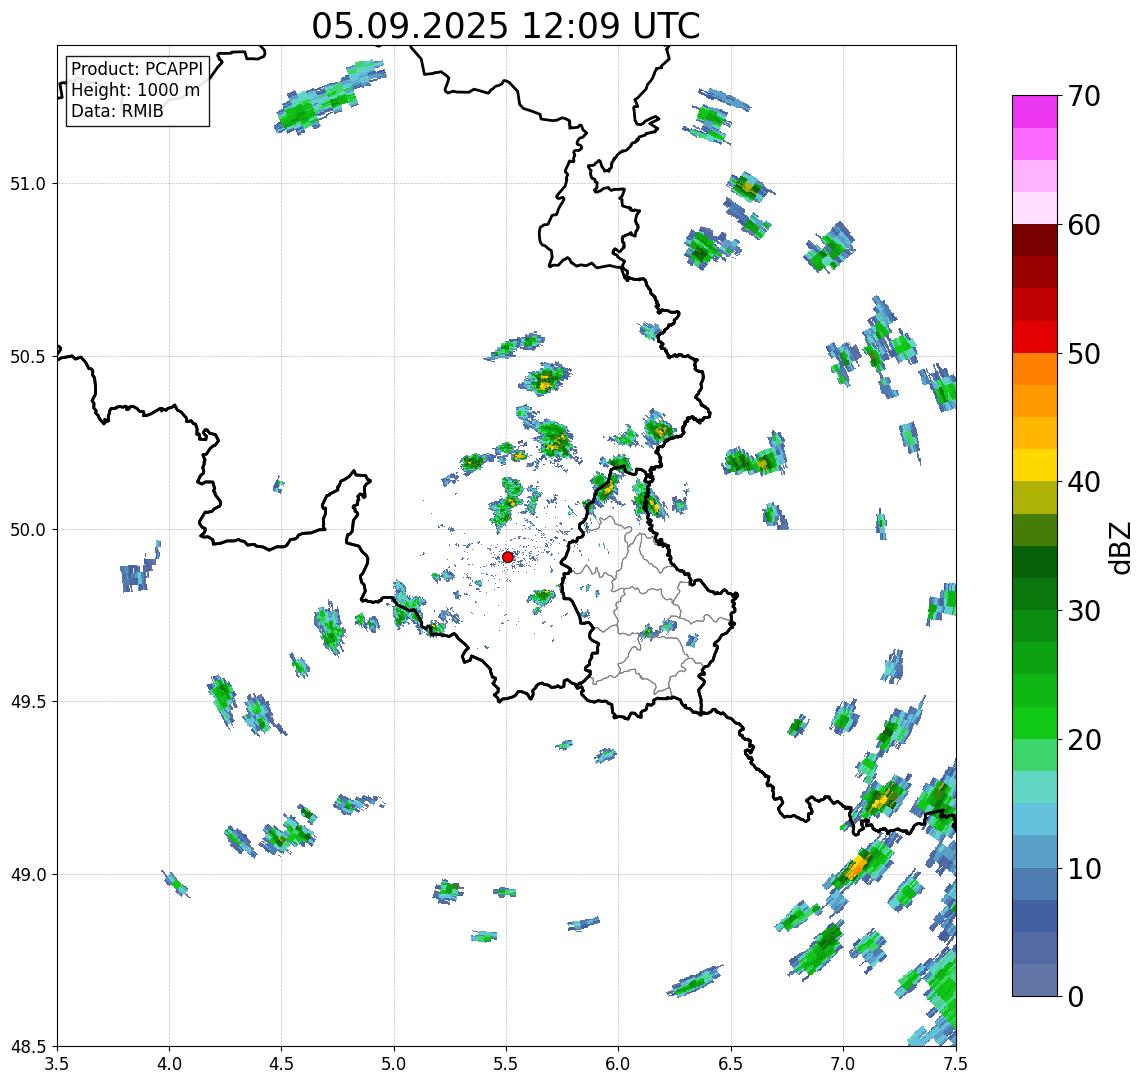Click longitude axis label 5.5
Screen dimensions: 1145x1084
pos(507,1064)
